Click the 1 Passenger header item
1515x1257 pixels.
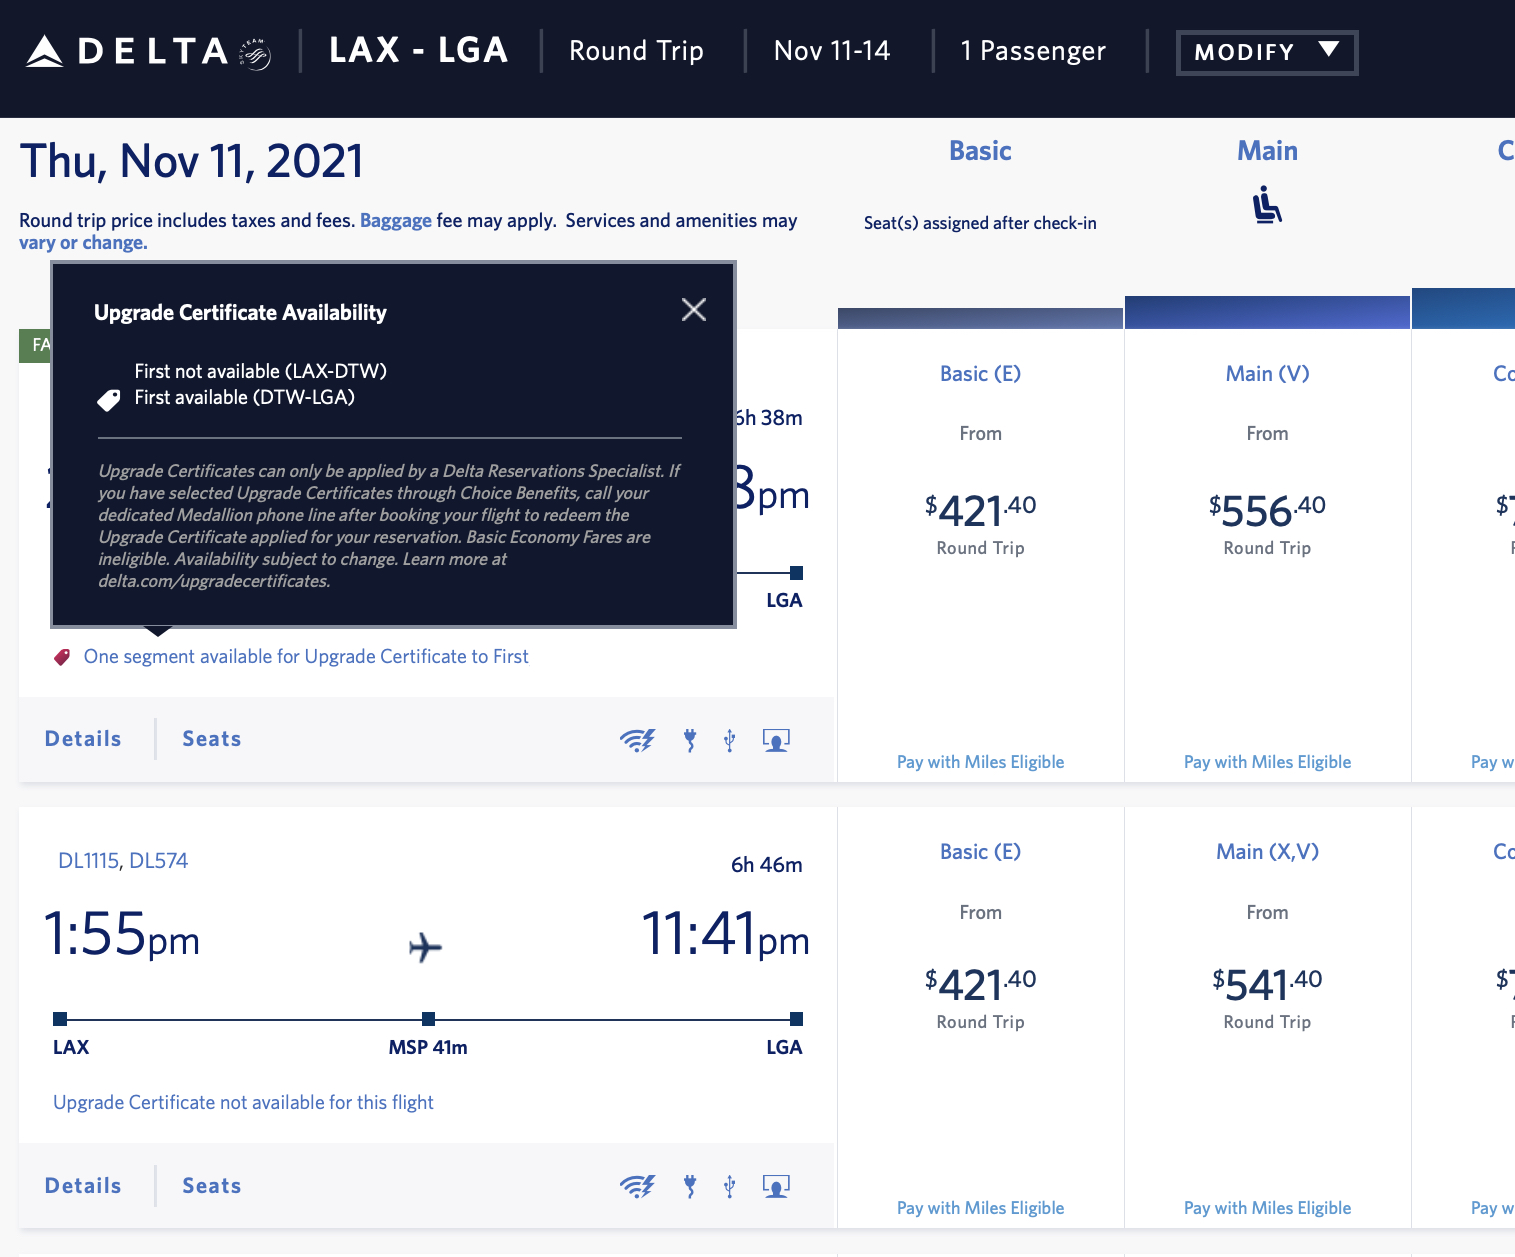(1032, 50)
